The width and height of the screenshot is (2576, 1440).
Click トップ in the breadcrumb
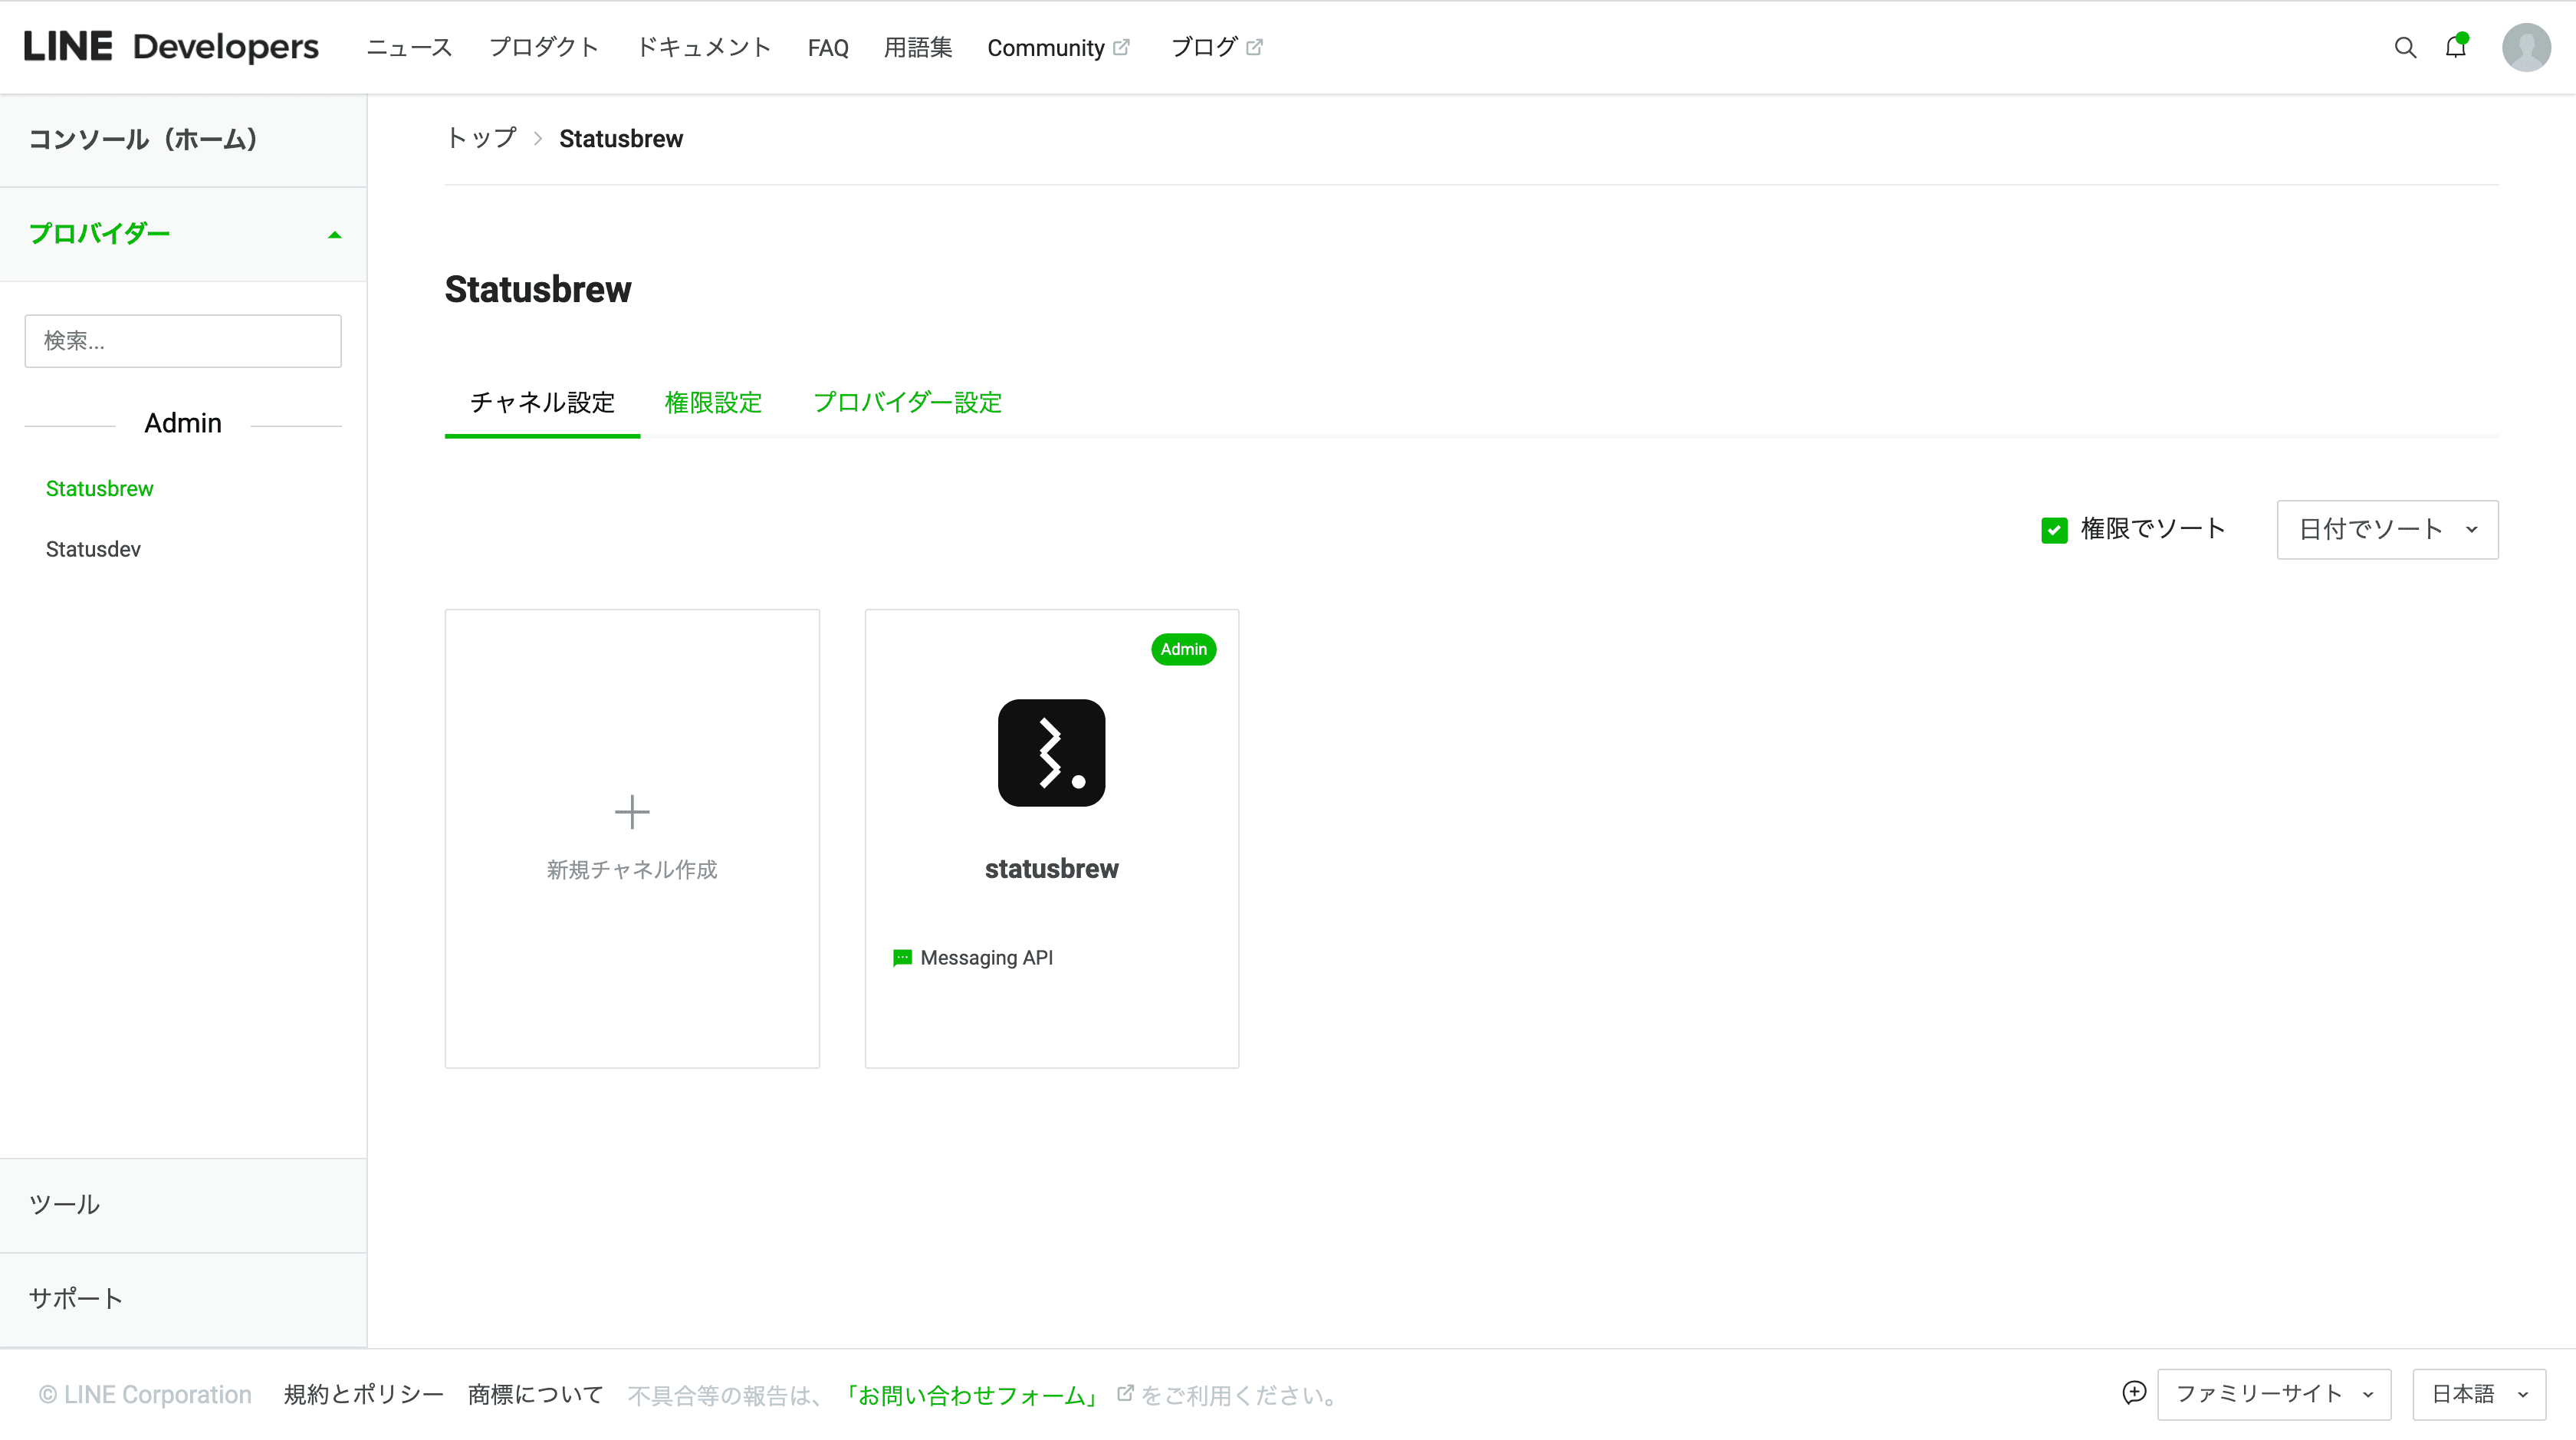[481, 138]
